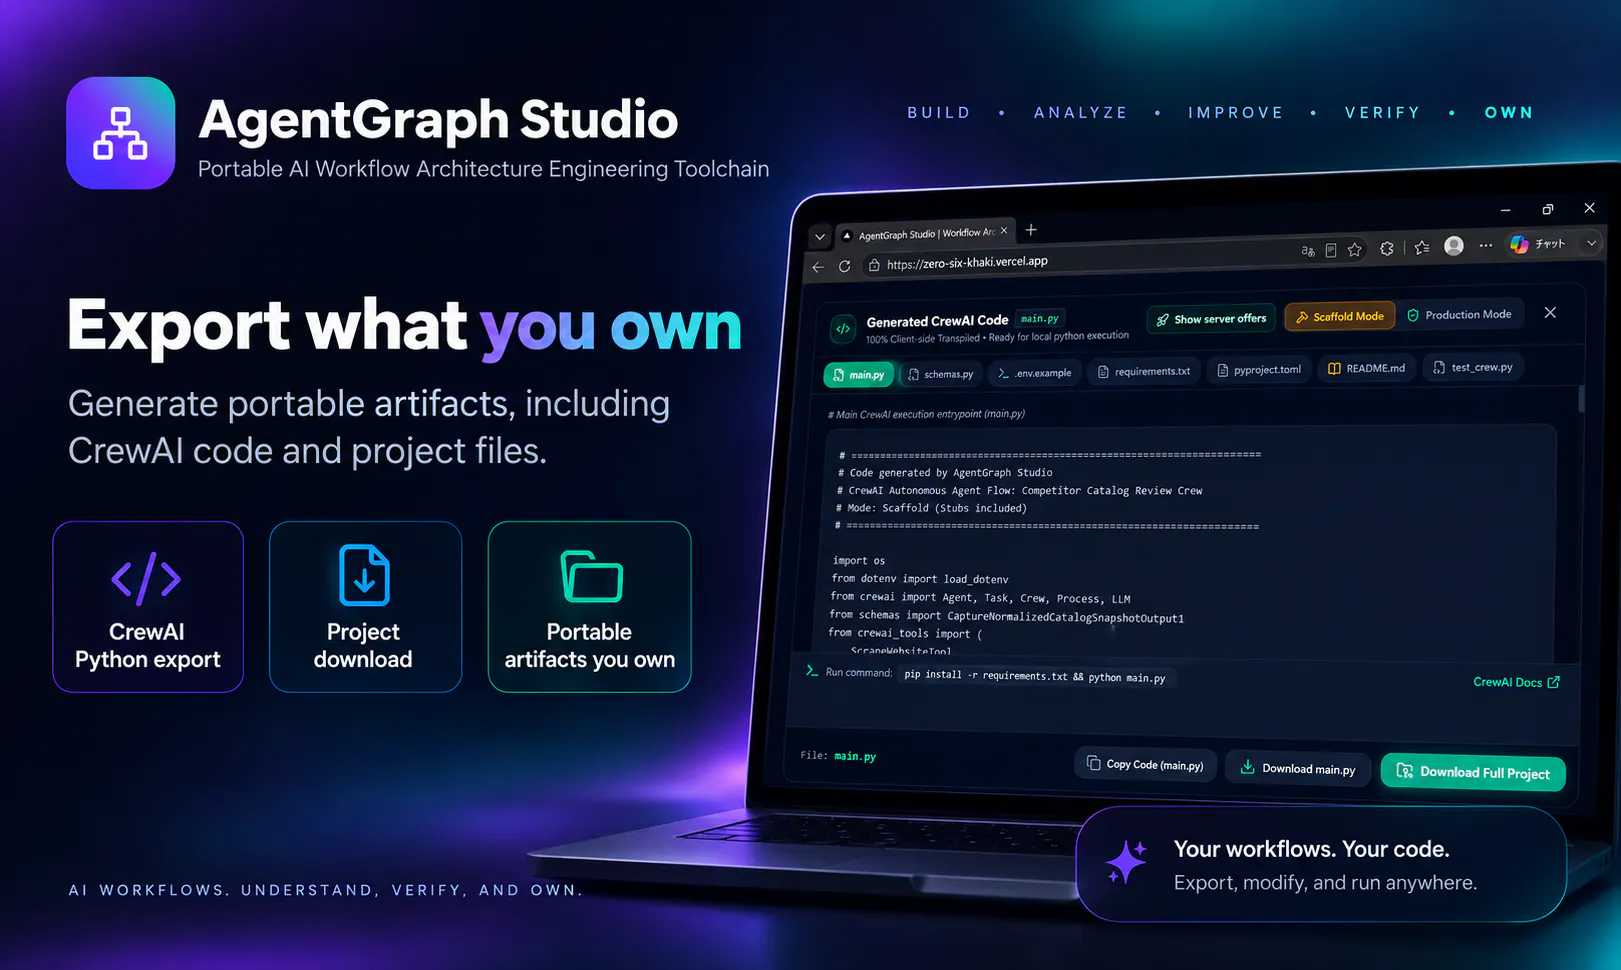
Task: Switch to Scaffold Mode
Action: [x=1339, y=316]
